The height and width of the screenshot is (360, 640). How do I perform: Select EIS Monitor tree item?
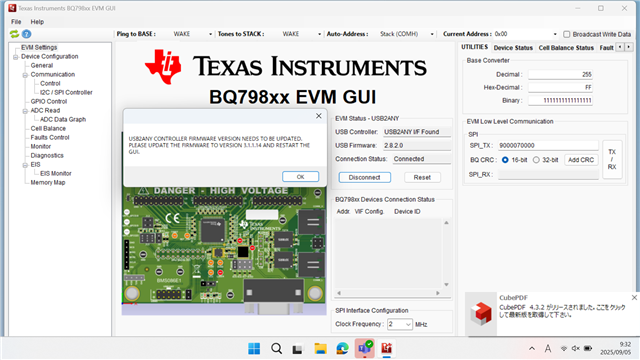pyautogui.click(x=56, y=173)
